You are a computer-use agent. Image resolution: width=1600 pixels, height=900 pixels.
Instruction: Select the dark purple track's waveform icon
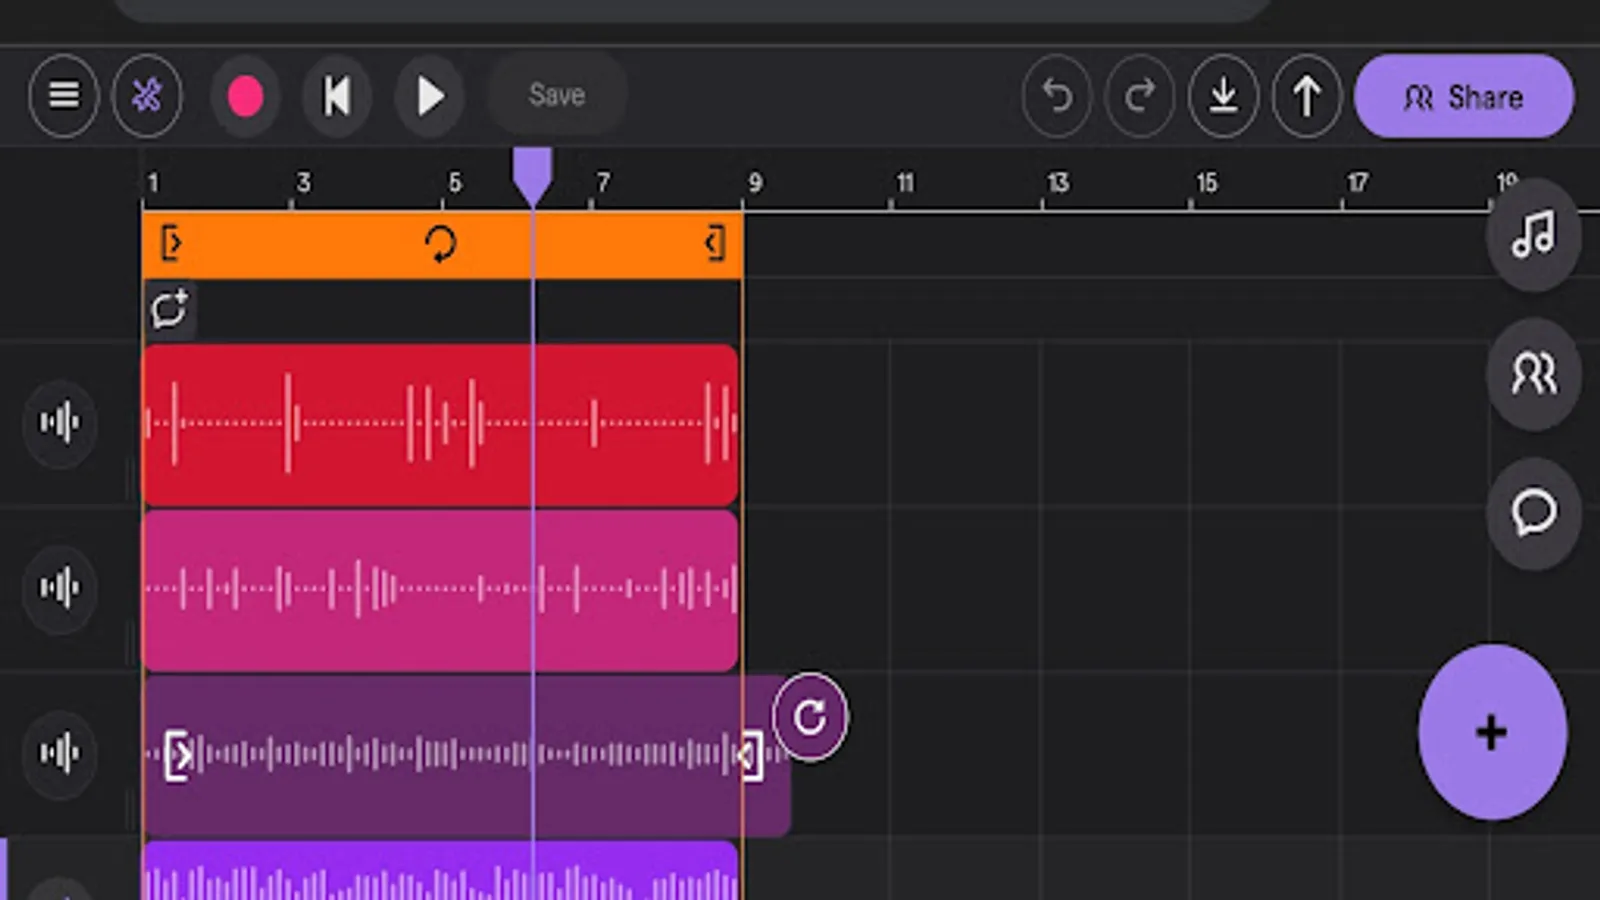pos(60,753)
